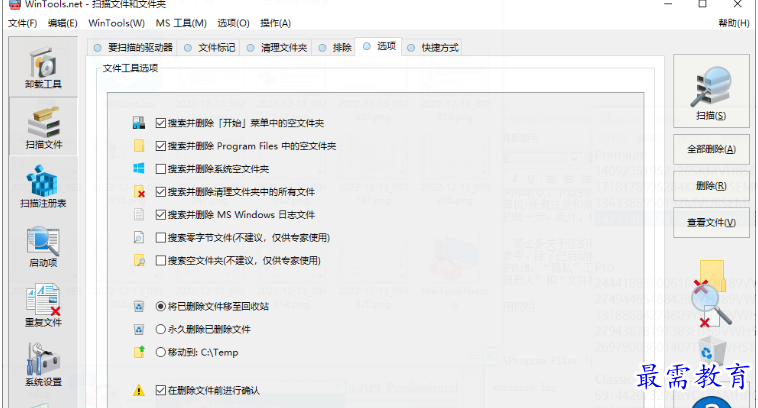The height and width of the screenshot is (408, 758).
Task: Toggle 搜索并删除「开始」菜单中的空文件夹 checkbox
Action: tap(160, 123)
